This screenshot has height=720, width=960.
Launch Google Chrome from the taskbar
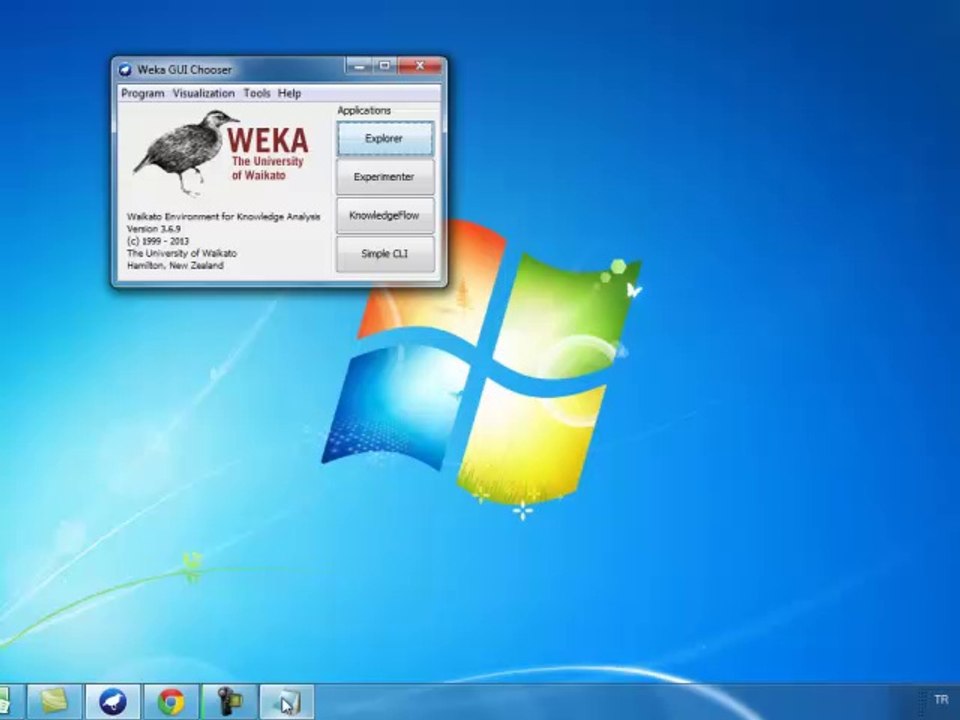pos(171,702)
